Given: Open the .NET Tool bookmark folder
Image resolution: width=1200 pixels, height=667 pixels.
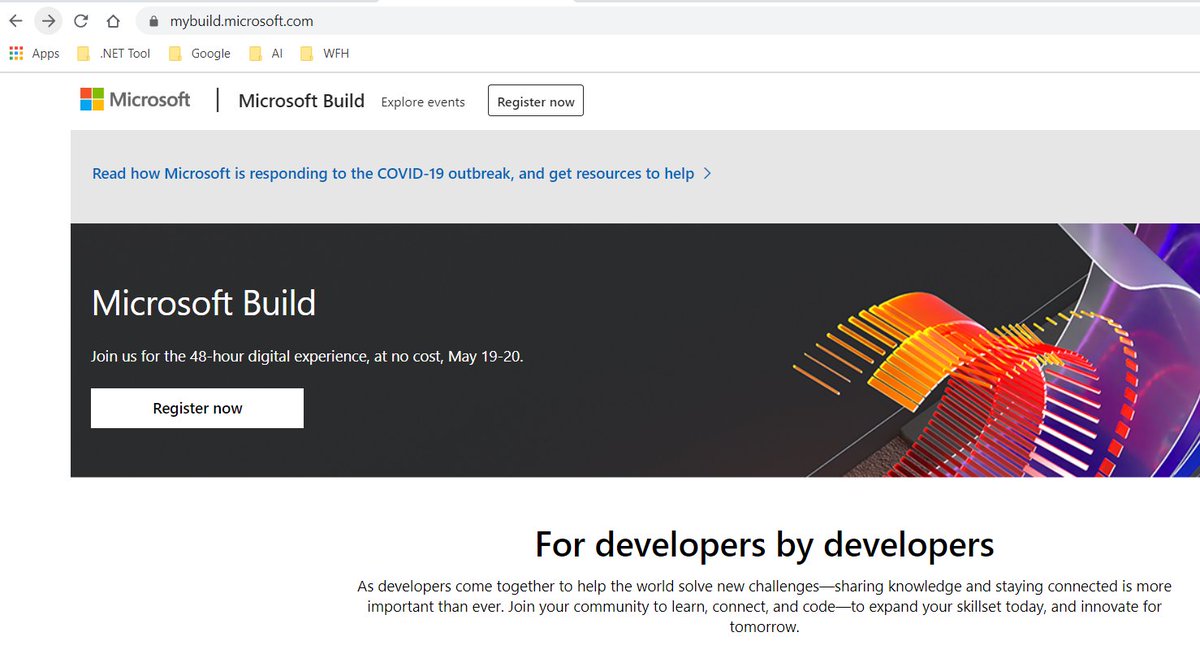Looking at the screenshot, I should [x=113, y=53].
